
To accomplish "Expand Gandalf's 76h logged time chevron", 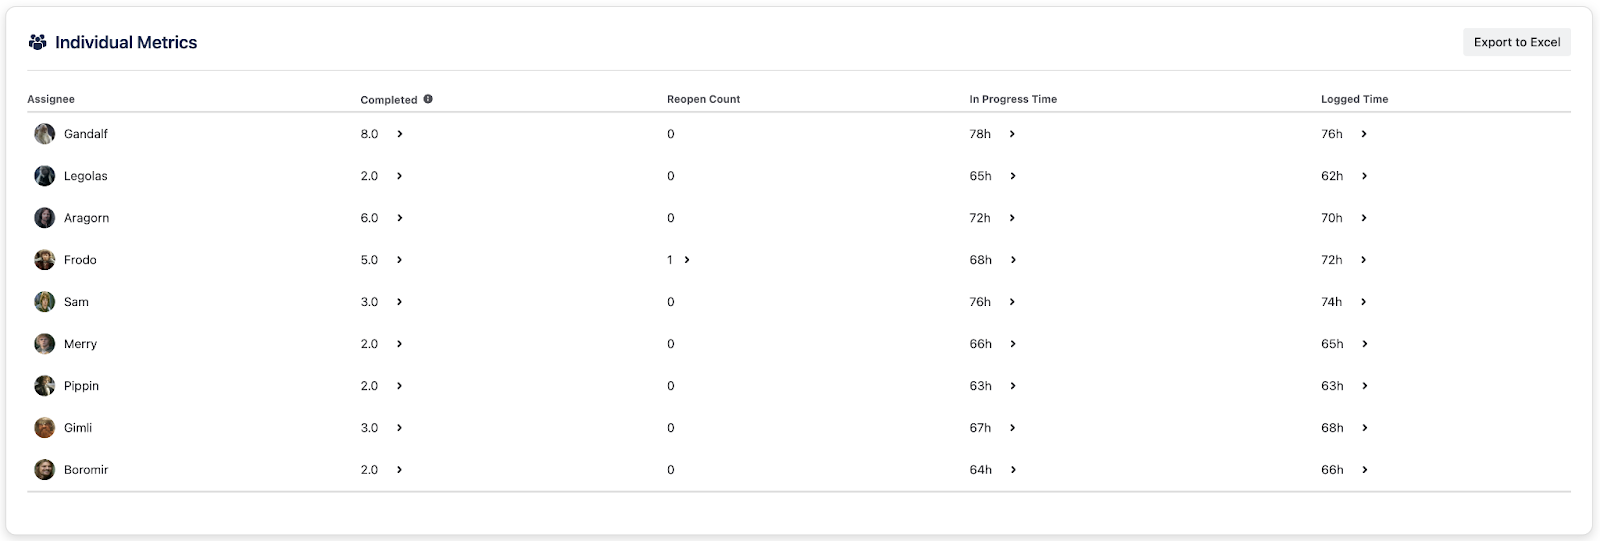I will click(x=1364, y=134).
